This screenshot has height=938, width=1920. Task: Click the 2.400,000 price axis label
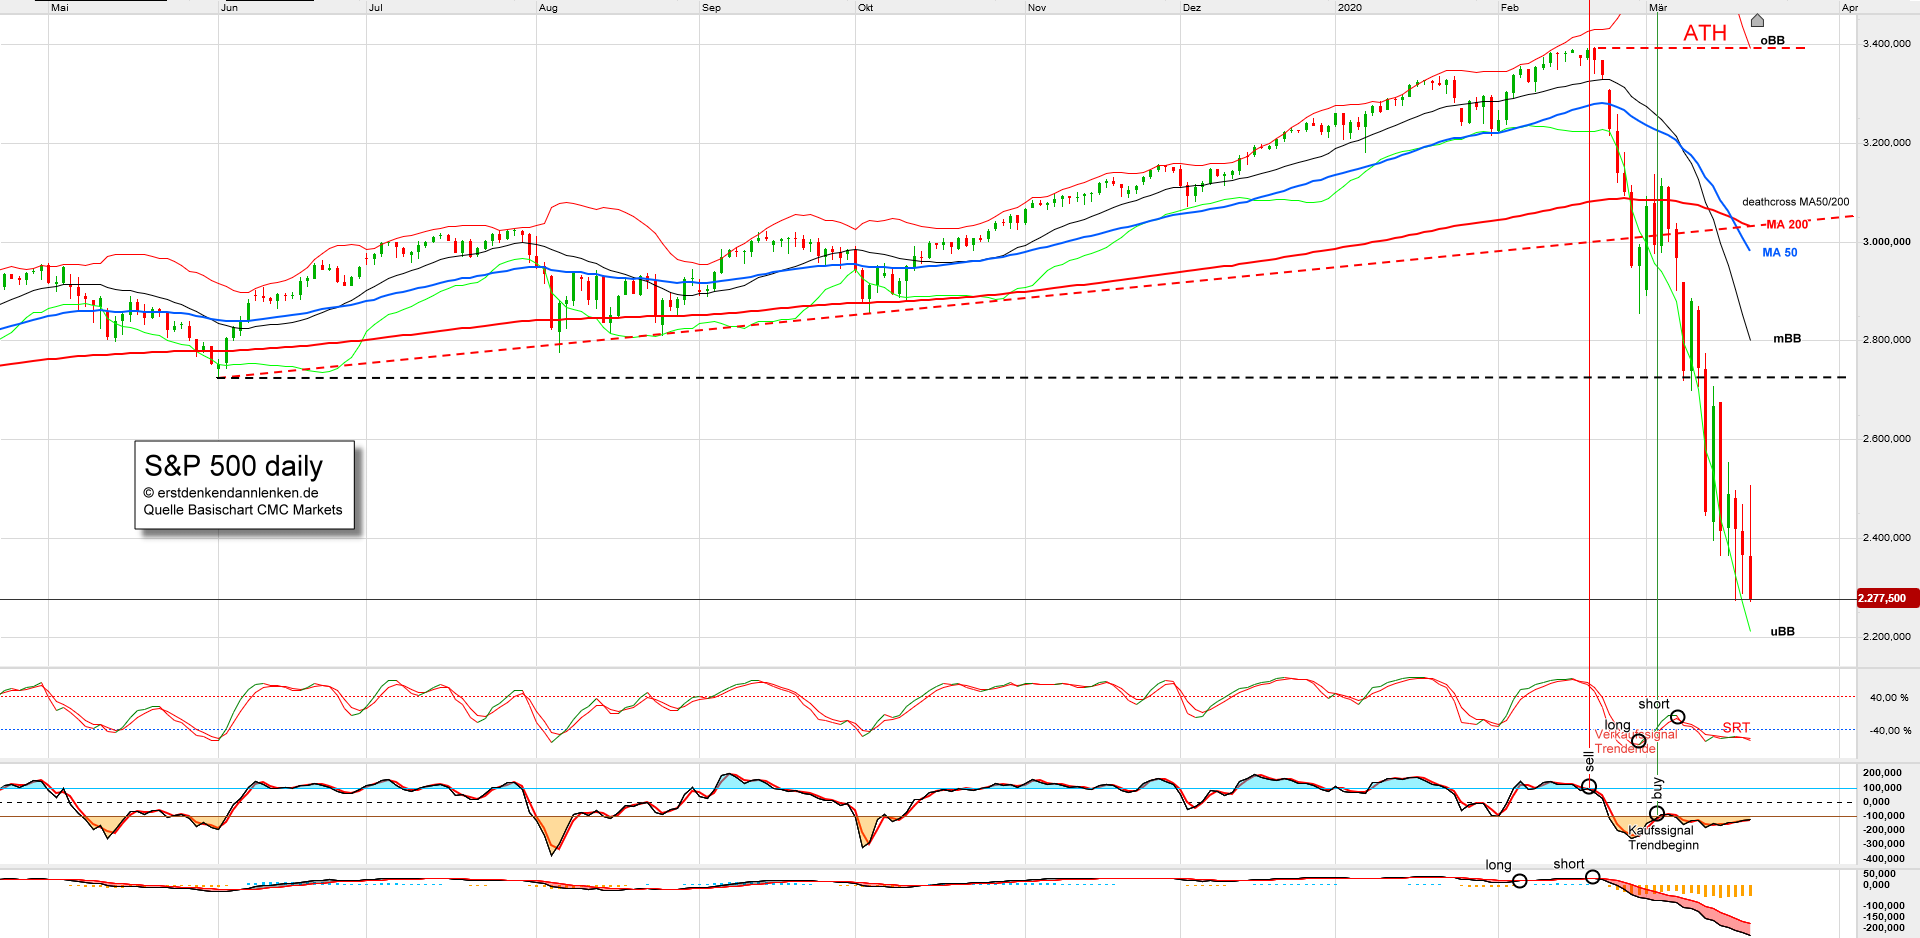tap(1886, 538)
